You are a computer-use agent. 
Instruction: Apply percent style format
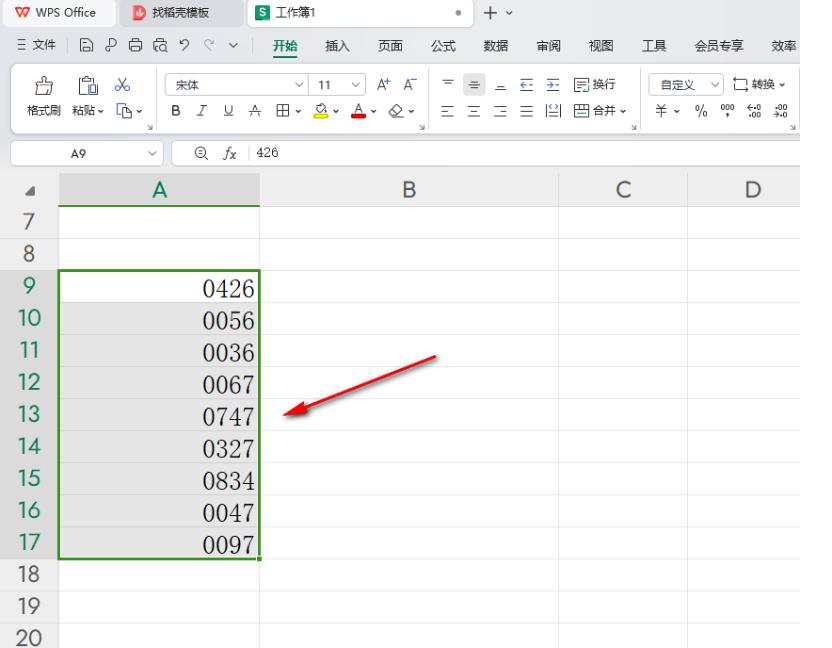click(701, 111)
